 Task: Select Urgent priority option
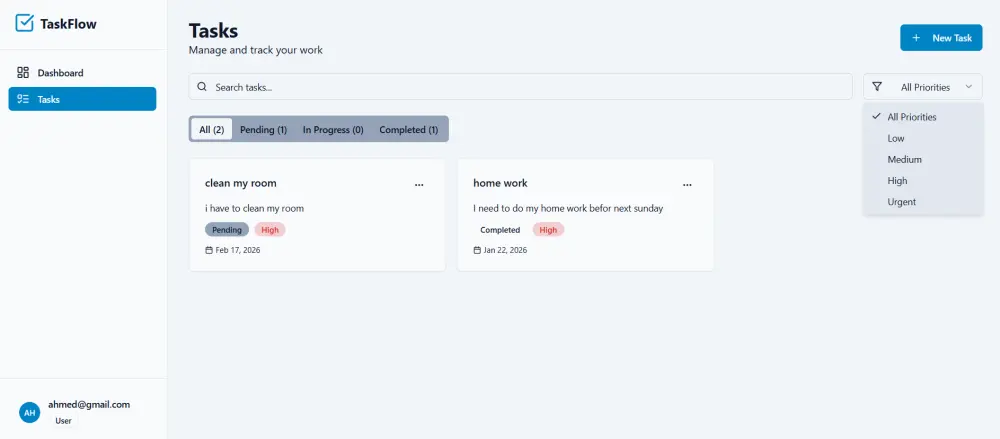(901, 202)
